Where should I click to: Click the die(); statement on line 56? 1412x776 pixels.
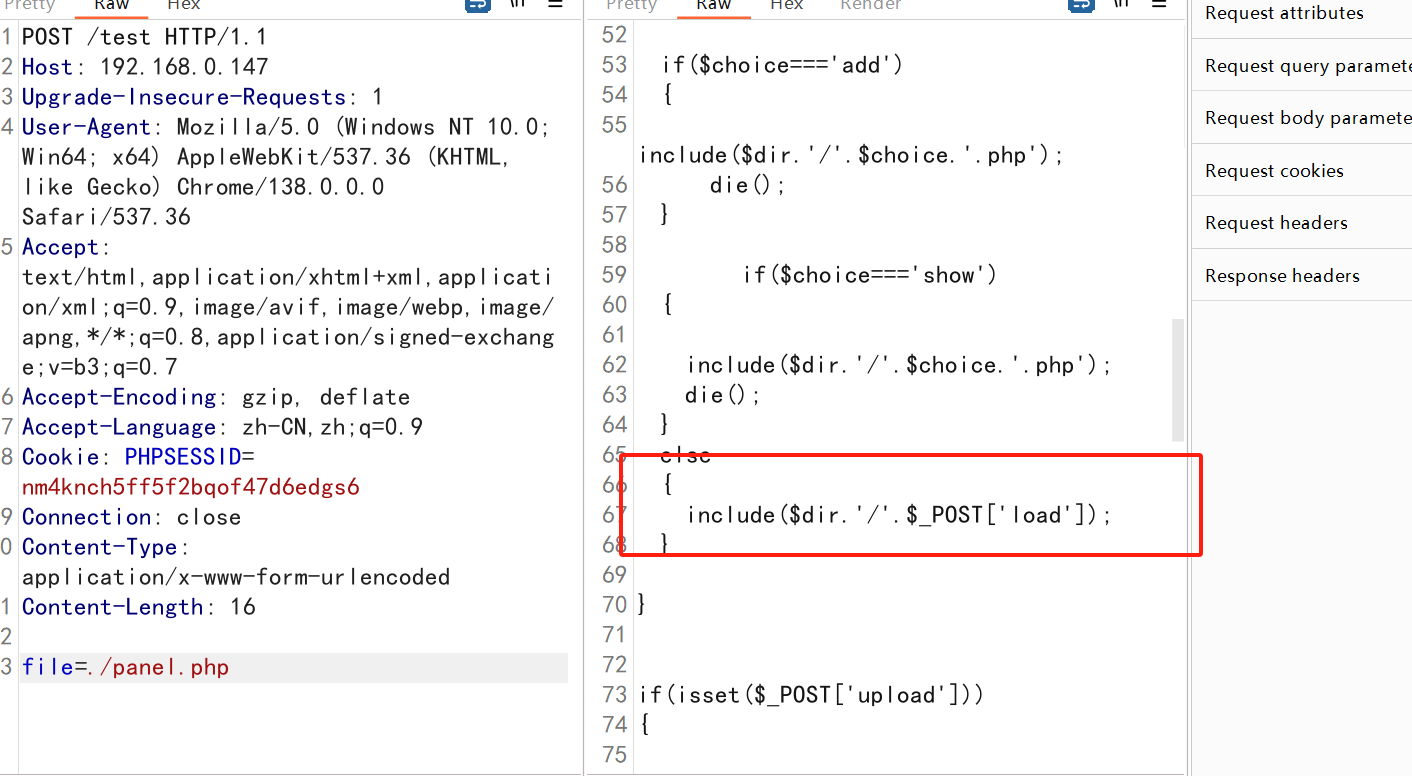coord(748,185)
